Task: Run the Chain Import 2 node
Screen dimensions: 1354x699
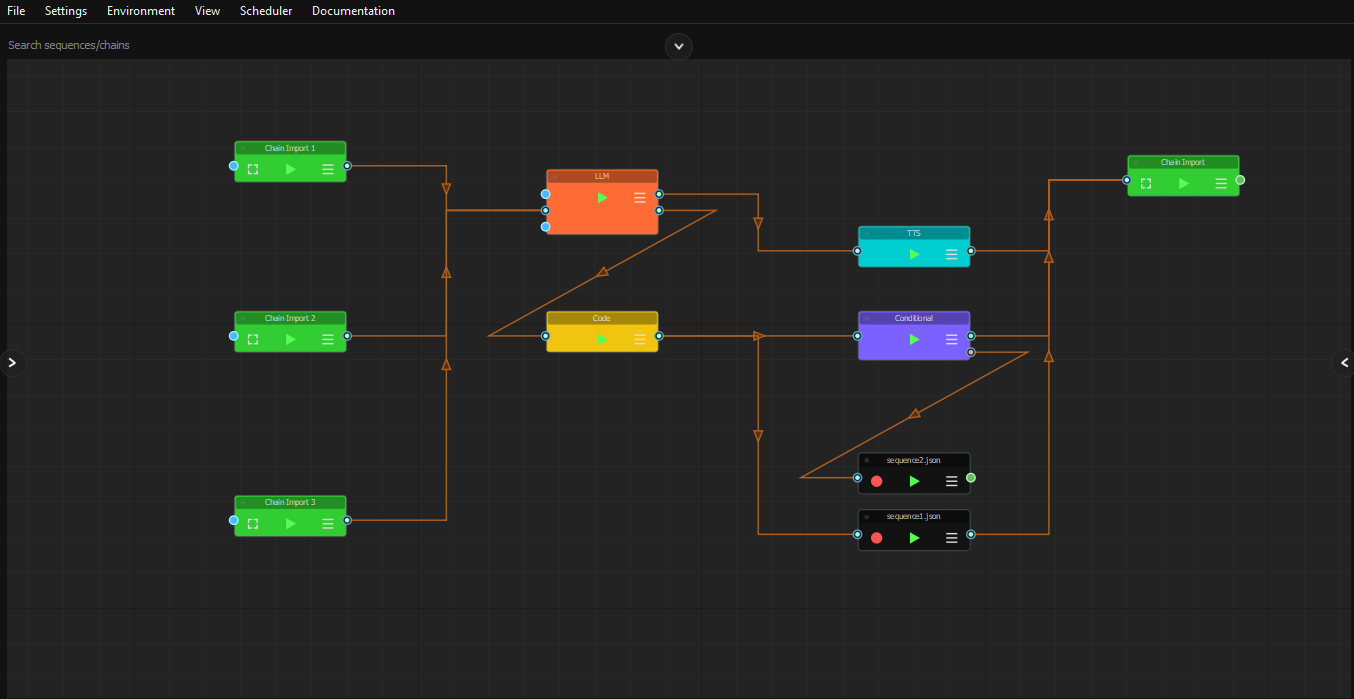Action: click(x=290, y=339)
